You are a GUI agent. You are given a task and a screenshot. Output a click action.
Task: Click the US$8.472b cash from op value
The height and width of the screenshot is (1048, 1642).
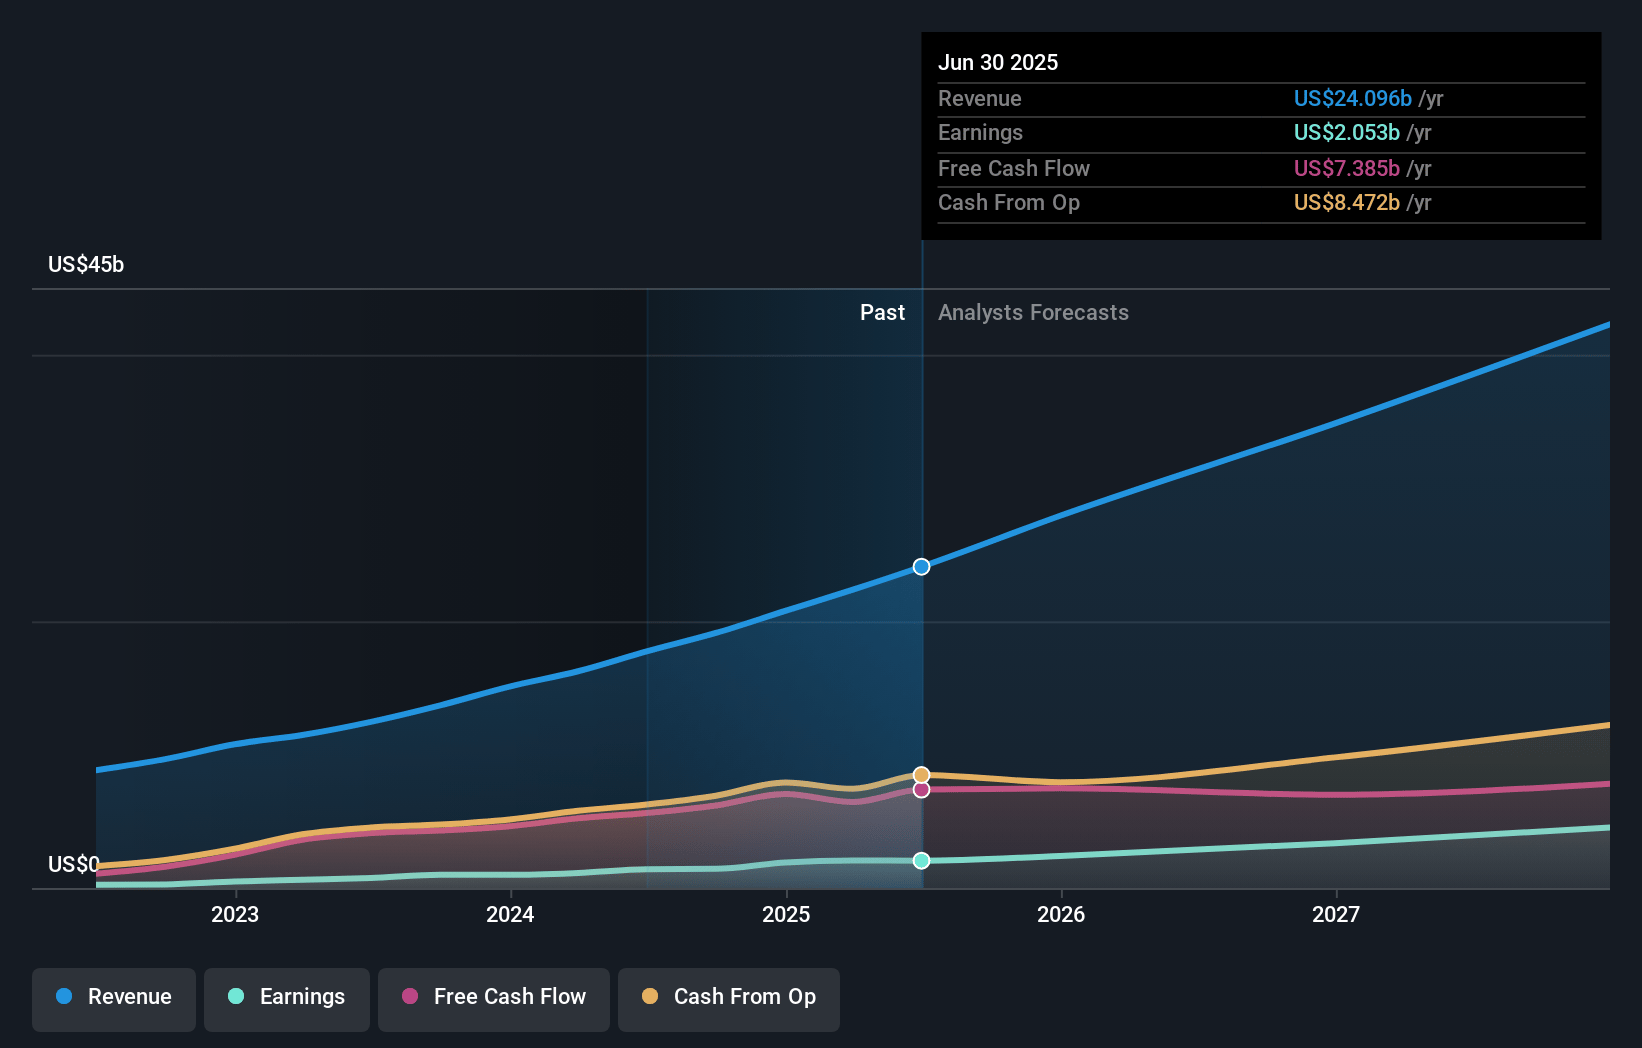pos(1347,203)
